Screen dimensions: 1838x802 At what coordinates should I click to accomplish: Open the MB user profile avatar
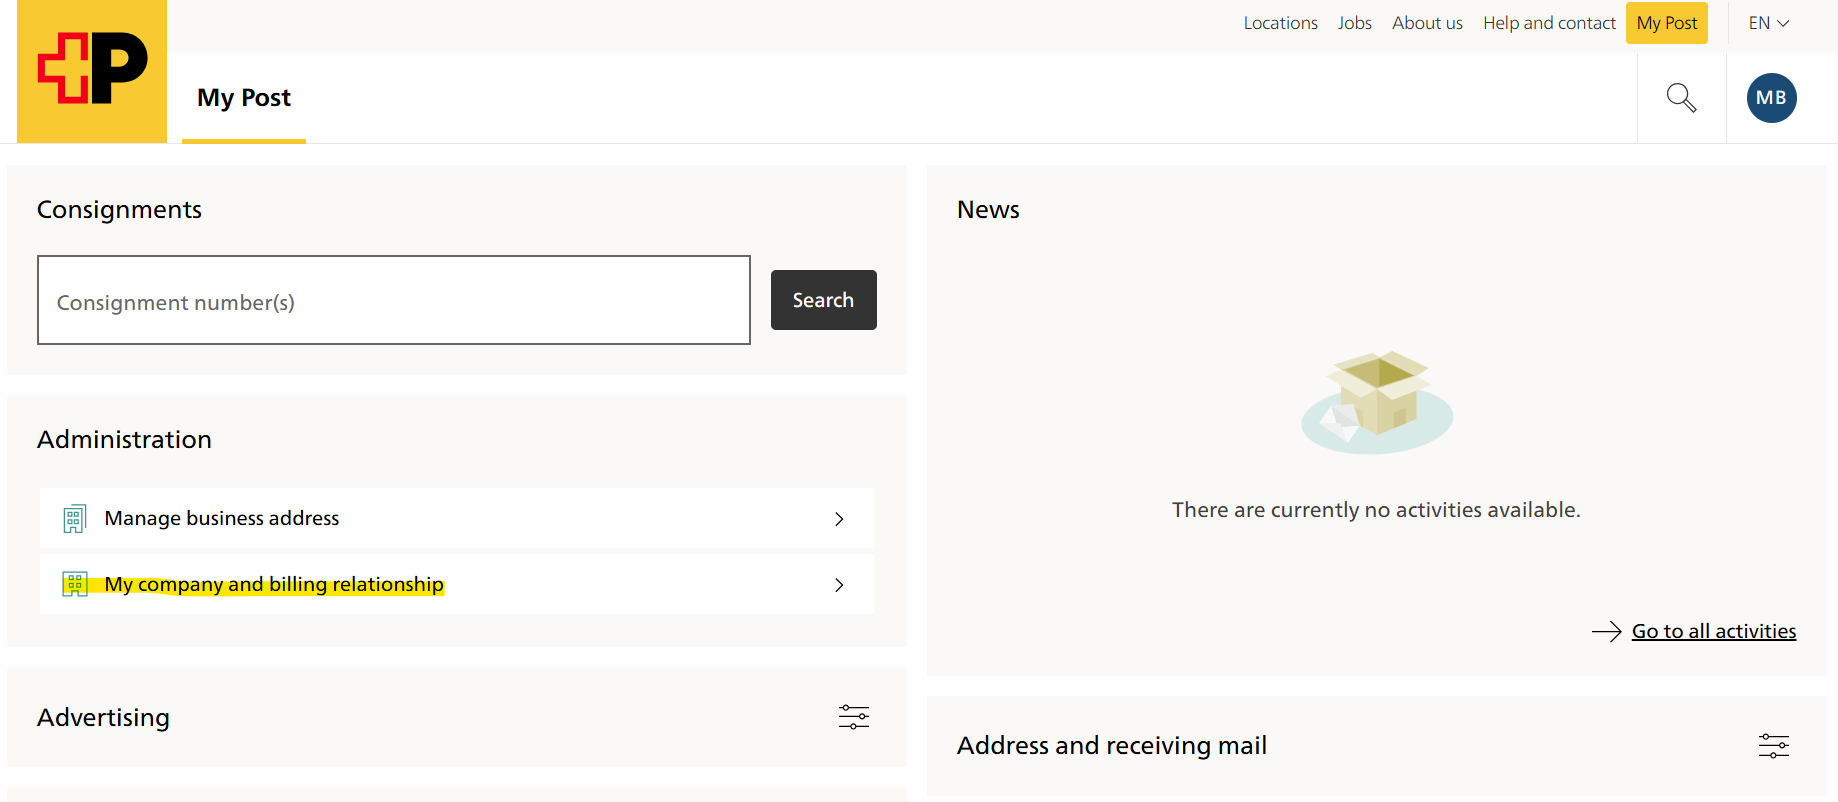click(1771, 98)
